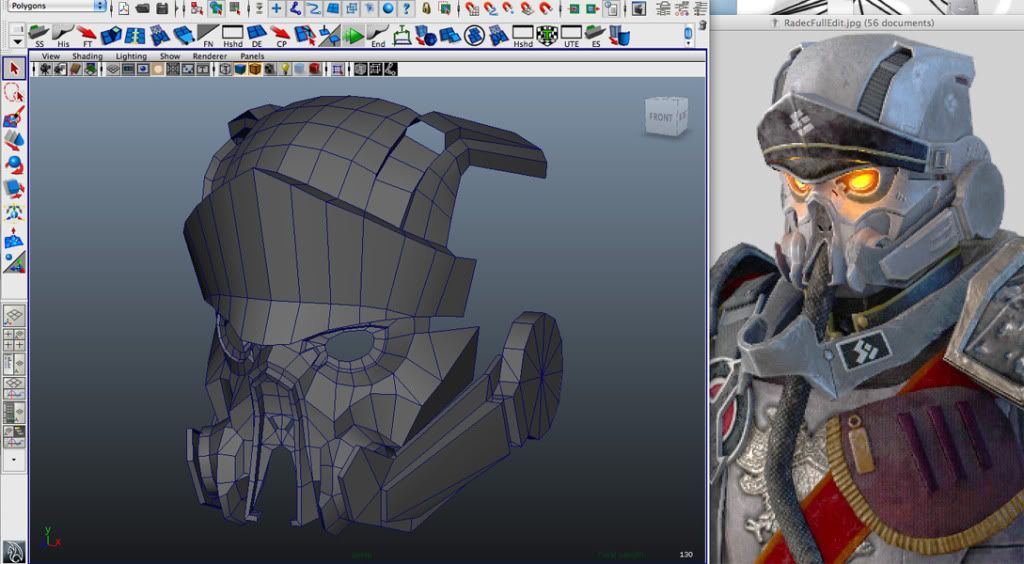Click the CP shelf button
The image size is (1024, 564).
pyautogui.click(x=281, y=36)
